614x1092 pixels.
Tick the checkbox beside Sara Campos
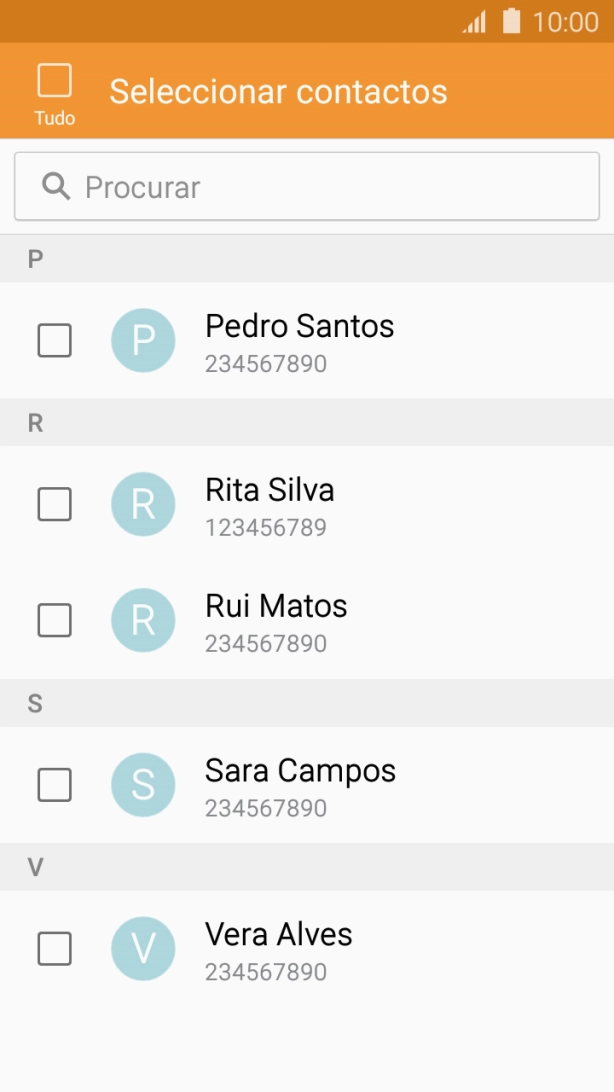[53, 785]
